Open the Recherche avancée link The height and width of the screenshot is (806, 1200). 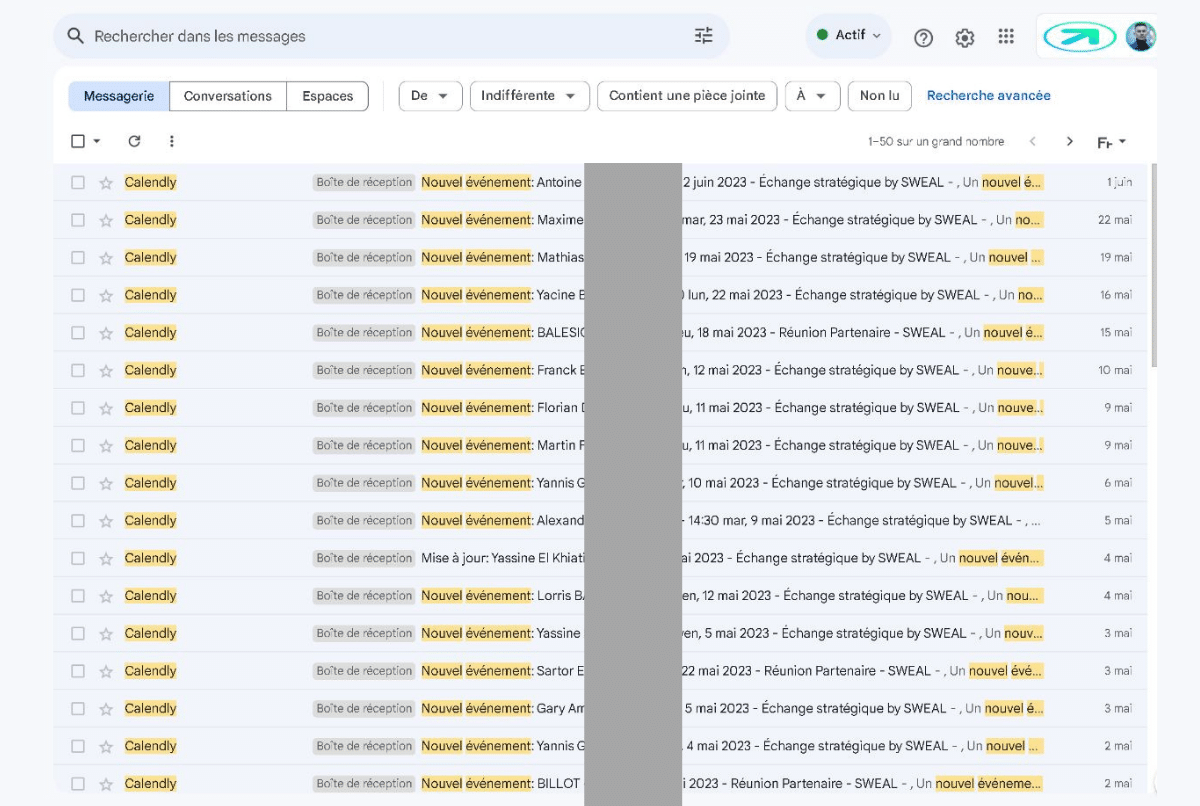[x=988, y=96]
